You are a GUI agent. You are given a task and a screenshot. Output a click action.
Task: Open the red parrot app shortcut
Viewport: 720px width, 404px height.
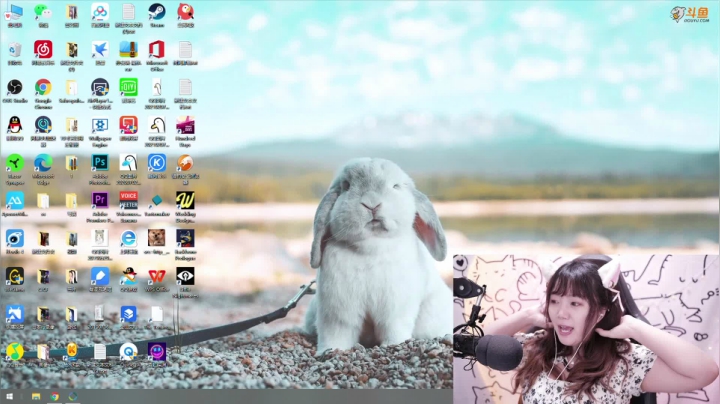point(186,12)
